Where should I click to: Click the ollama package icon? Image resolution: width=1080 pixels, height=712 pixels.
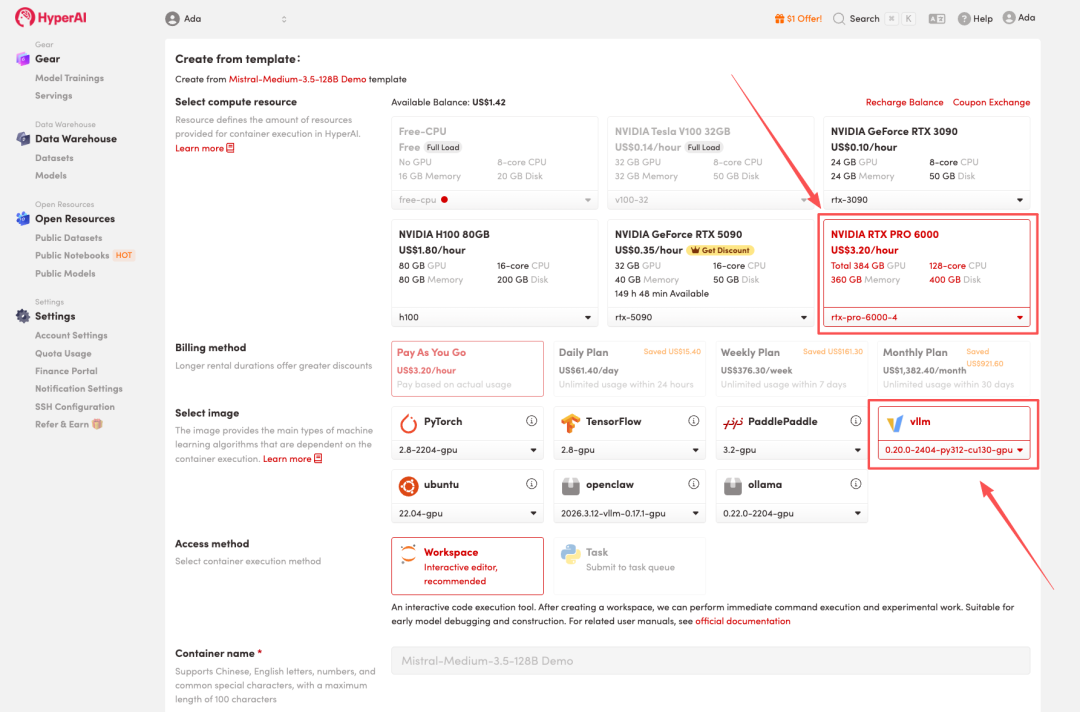(733, 486)
